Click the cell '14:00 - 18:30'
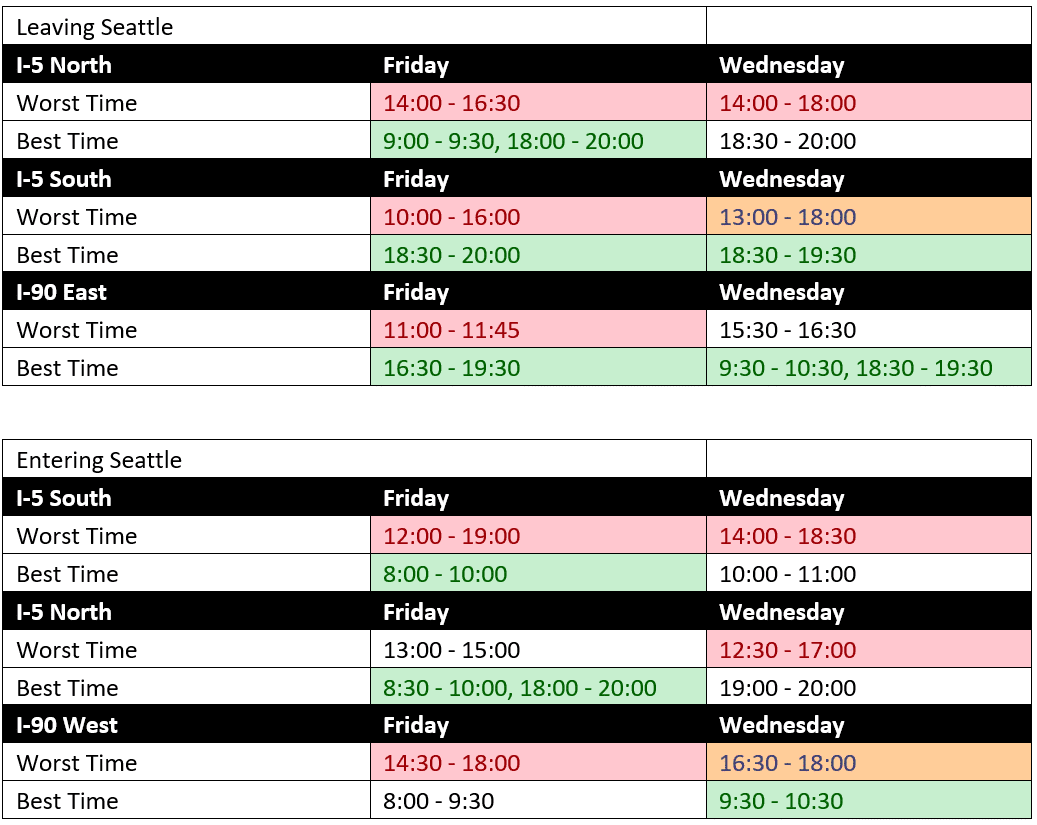The height and width of the screenshot is (825, 1037). tap(869, 535)
